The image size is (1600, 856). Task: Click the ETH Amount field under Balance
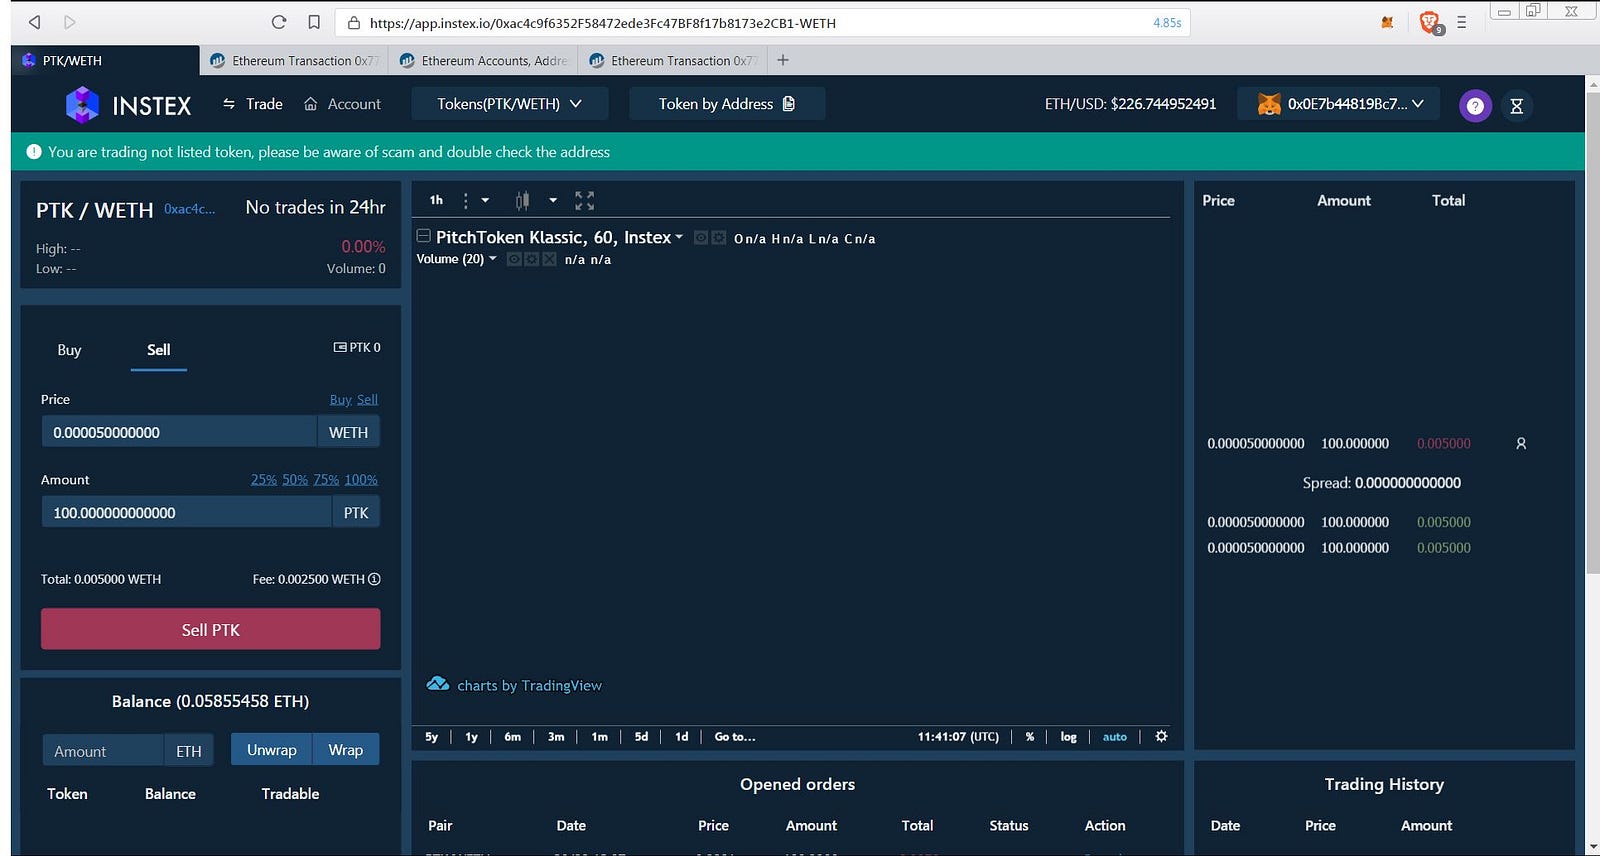click(x=102, y=751)
